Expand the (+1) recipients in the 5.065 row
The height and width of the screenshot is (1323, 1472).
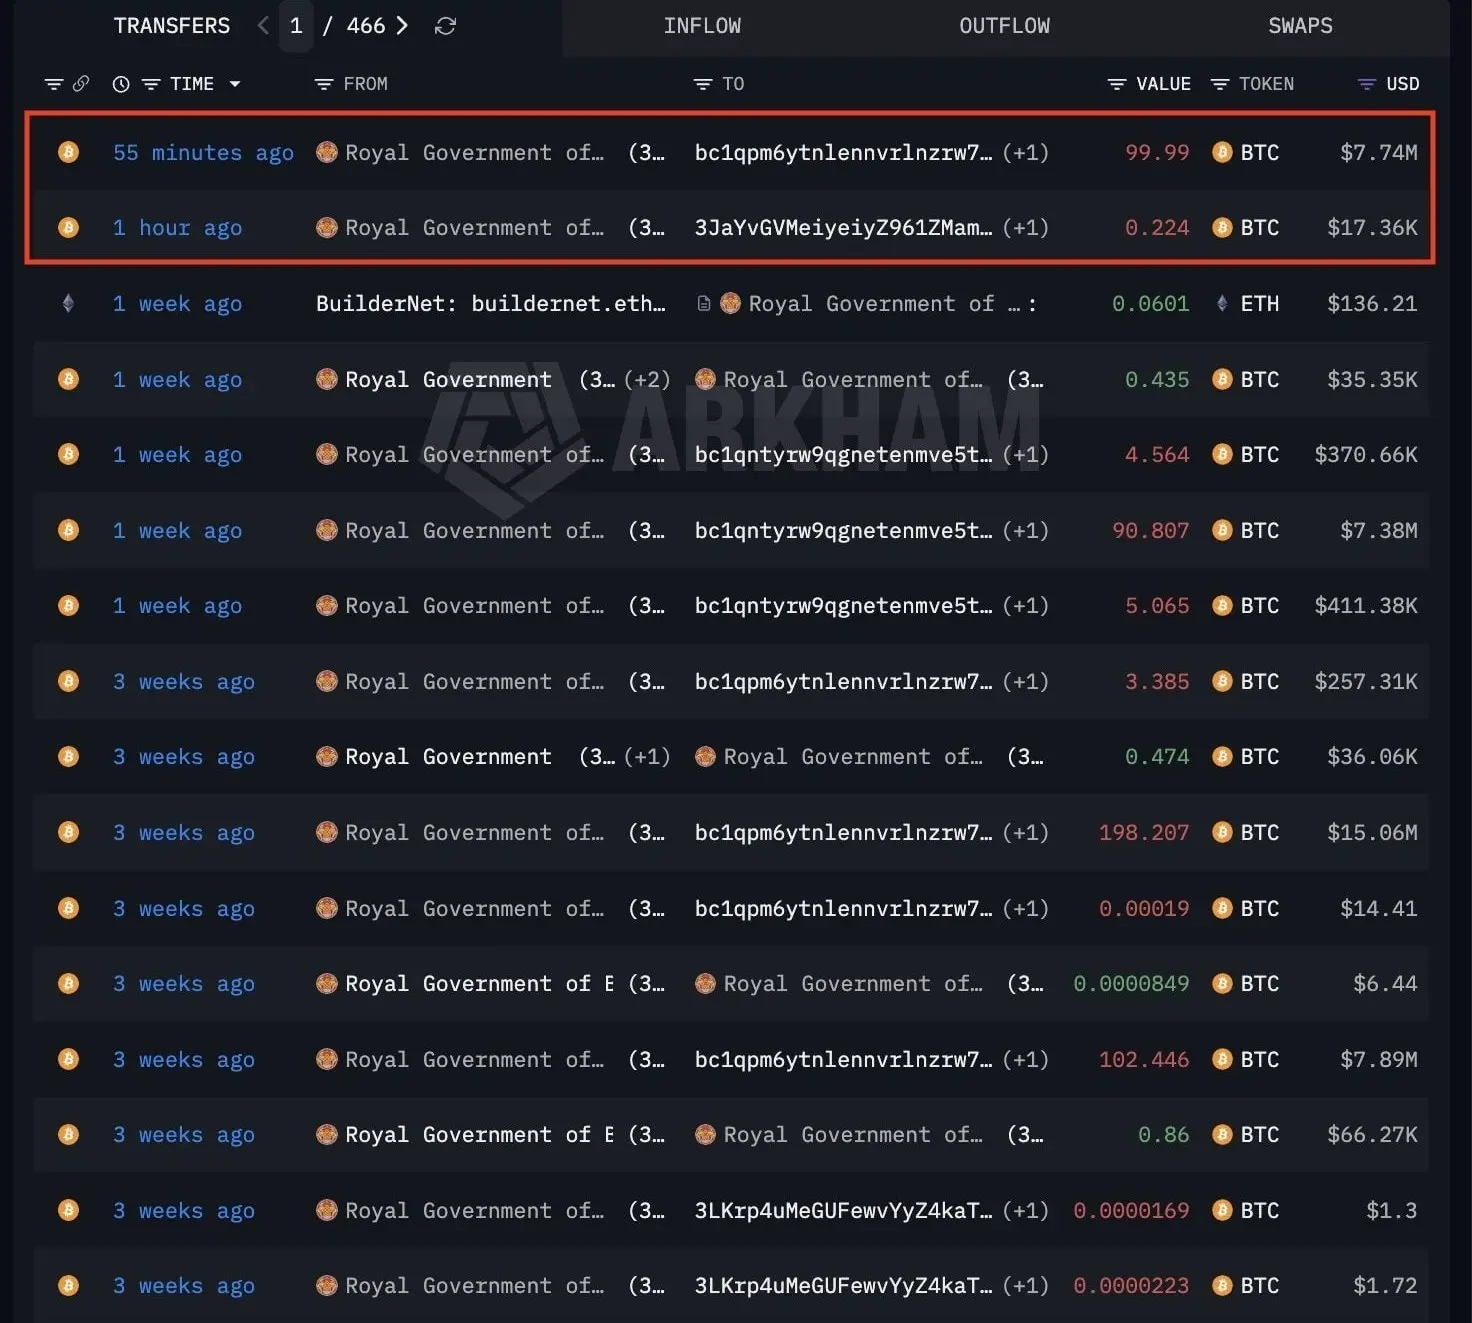[x=1026, y=606]
